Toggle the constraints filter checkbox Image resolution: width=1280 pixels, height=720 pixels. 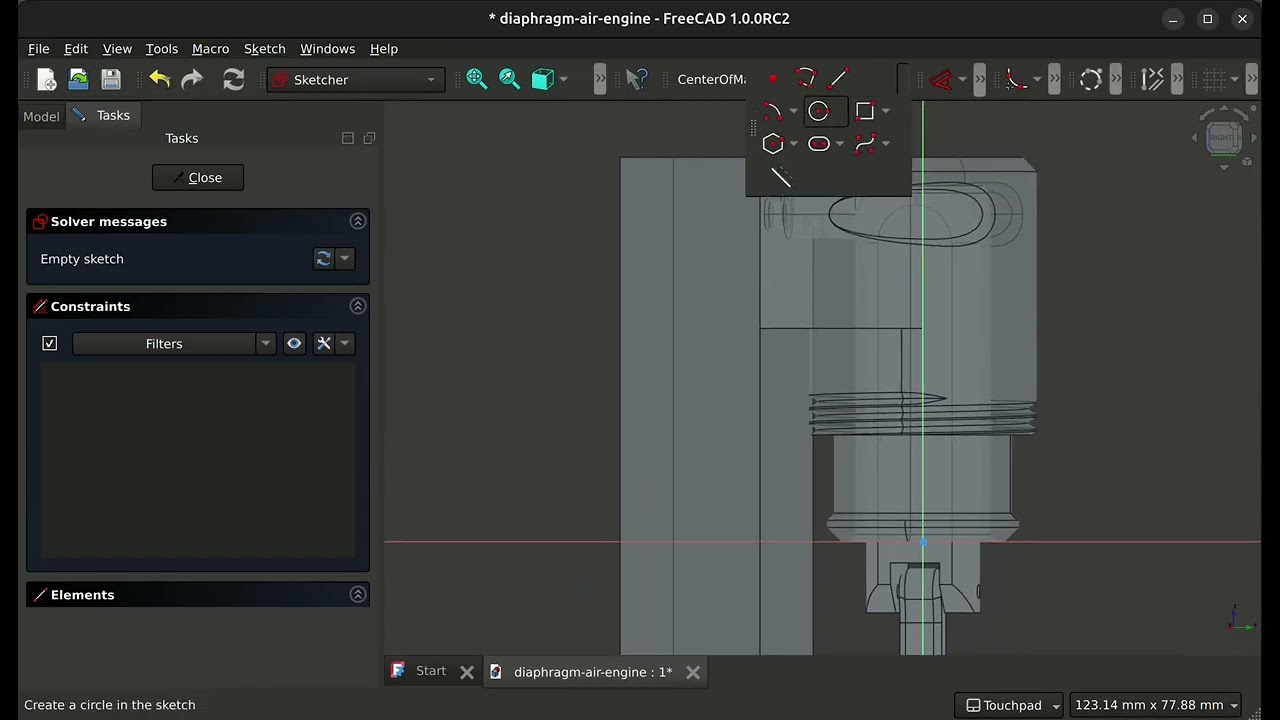click(50, 343)
